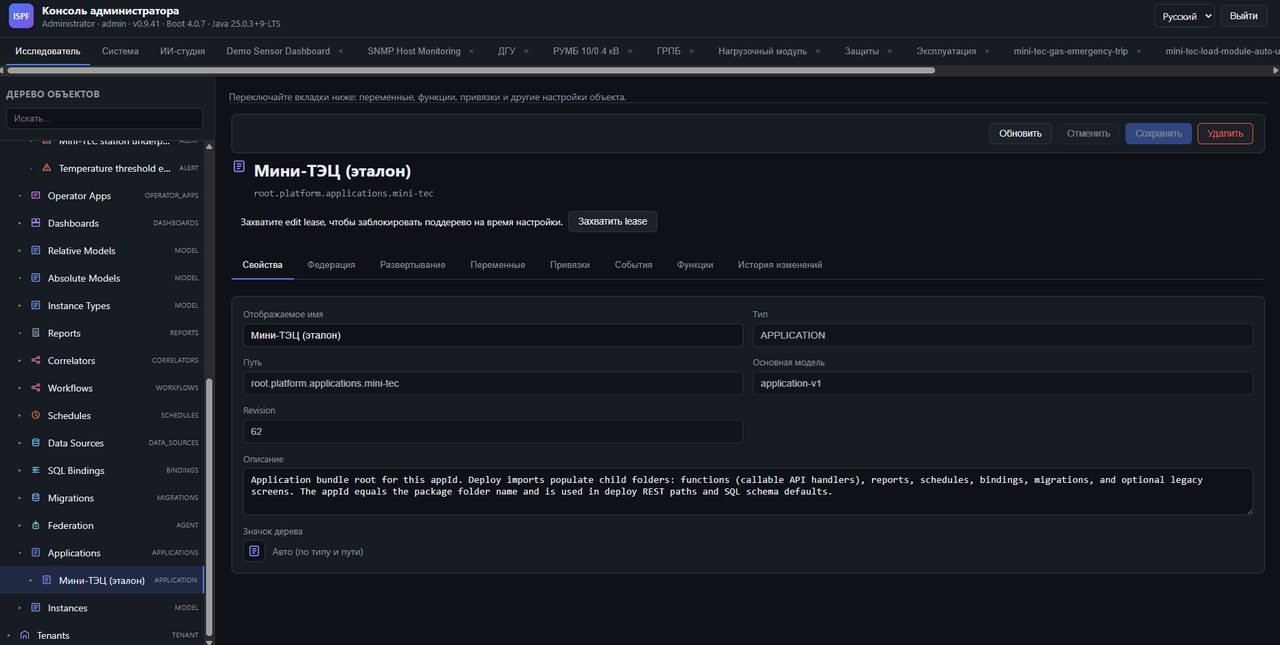
Task: Click the Dashboards tree icon
Action: click(x=36, y=223)
